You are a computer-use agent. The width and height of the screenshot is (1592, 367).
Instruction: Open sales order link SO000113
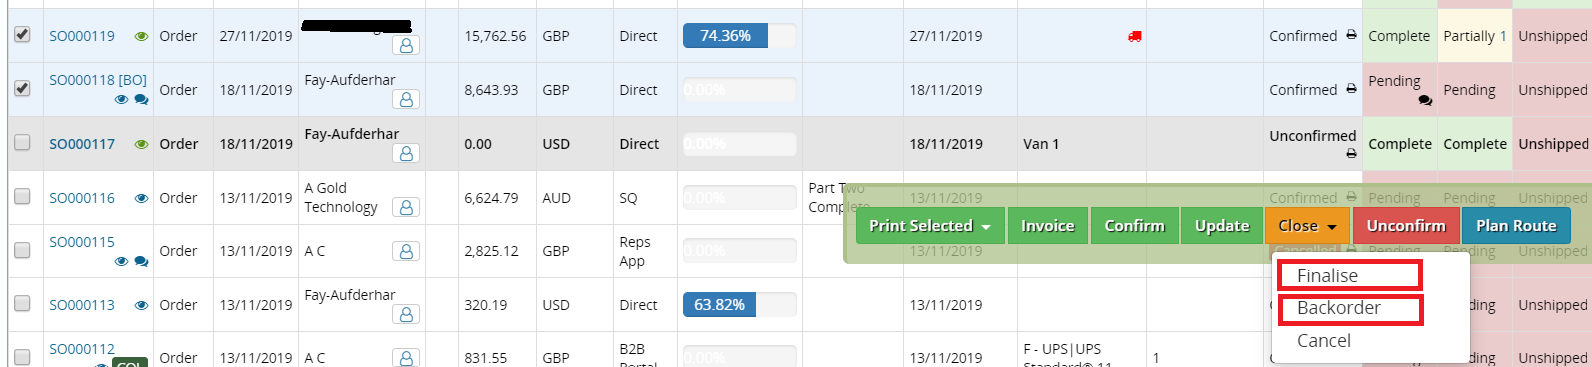click(x=82, y=305)
